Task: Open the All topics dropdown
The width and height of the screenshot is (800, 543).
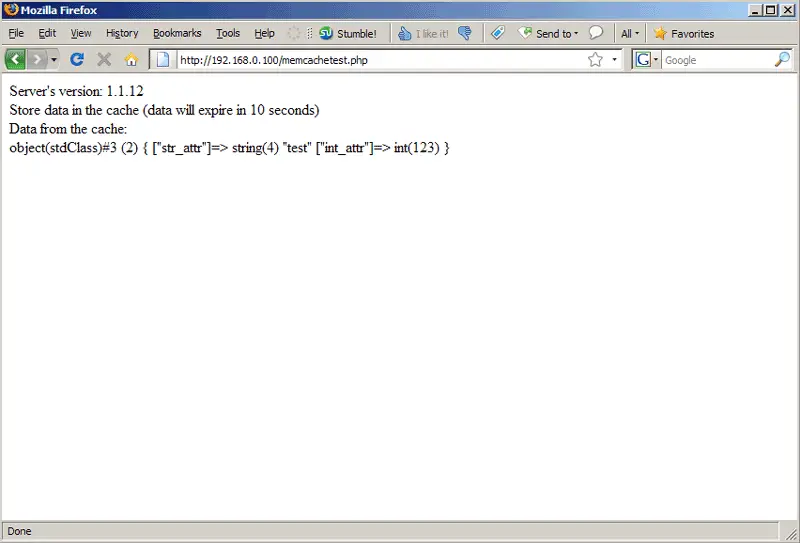Action: 630,33
